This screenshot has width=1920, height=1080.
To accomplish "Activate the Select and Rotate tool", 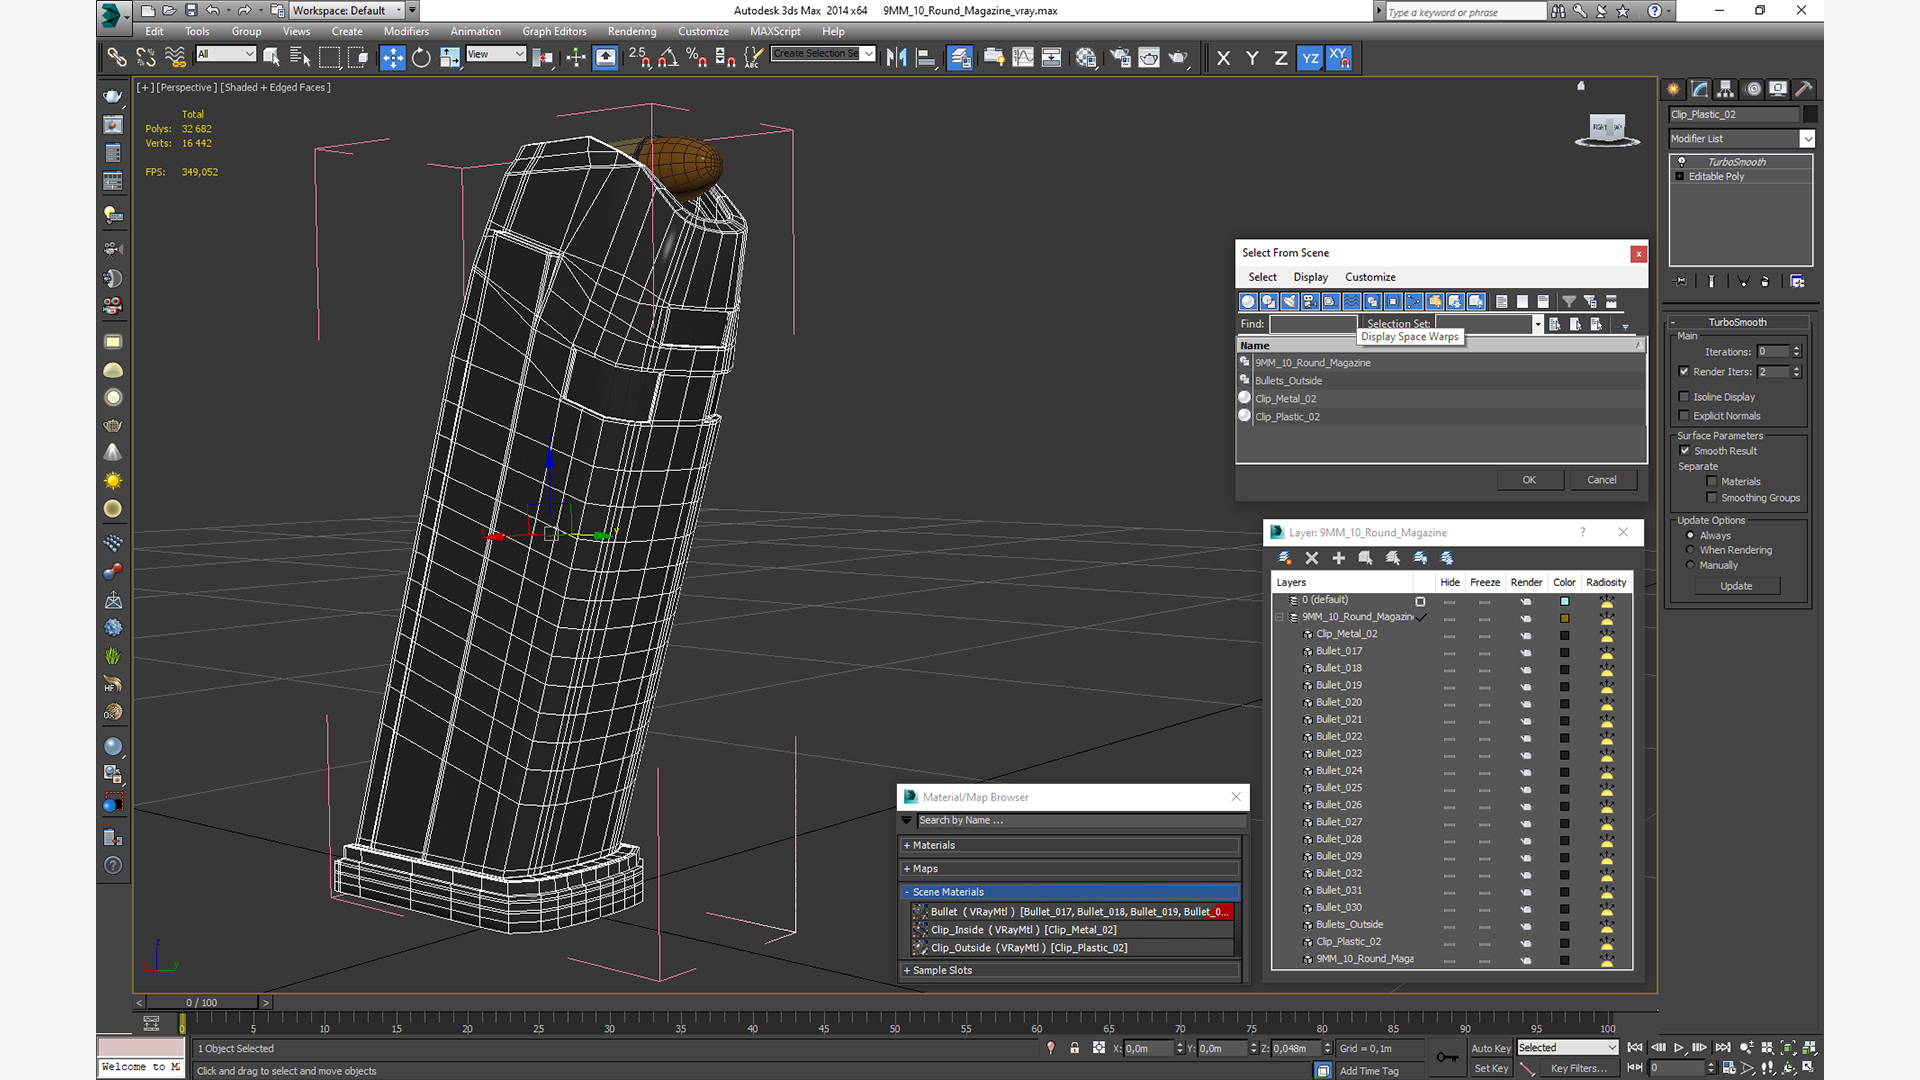I will click(421, 58).
